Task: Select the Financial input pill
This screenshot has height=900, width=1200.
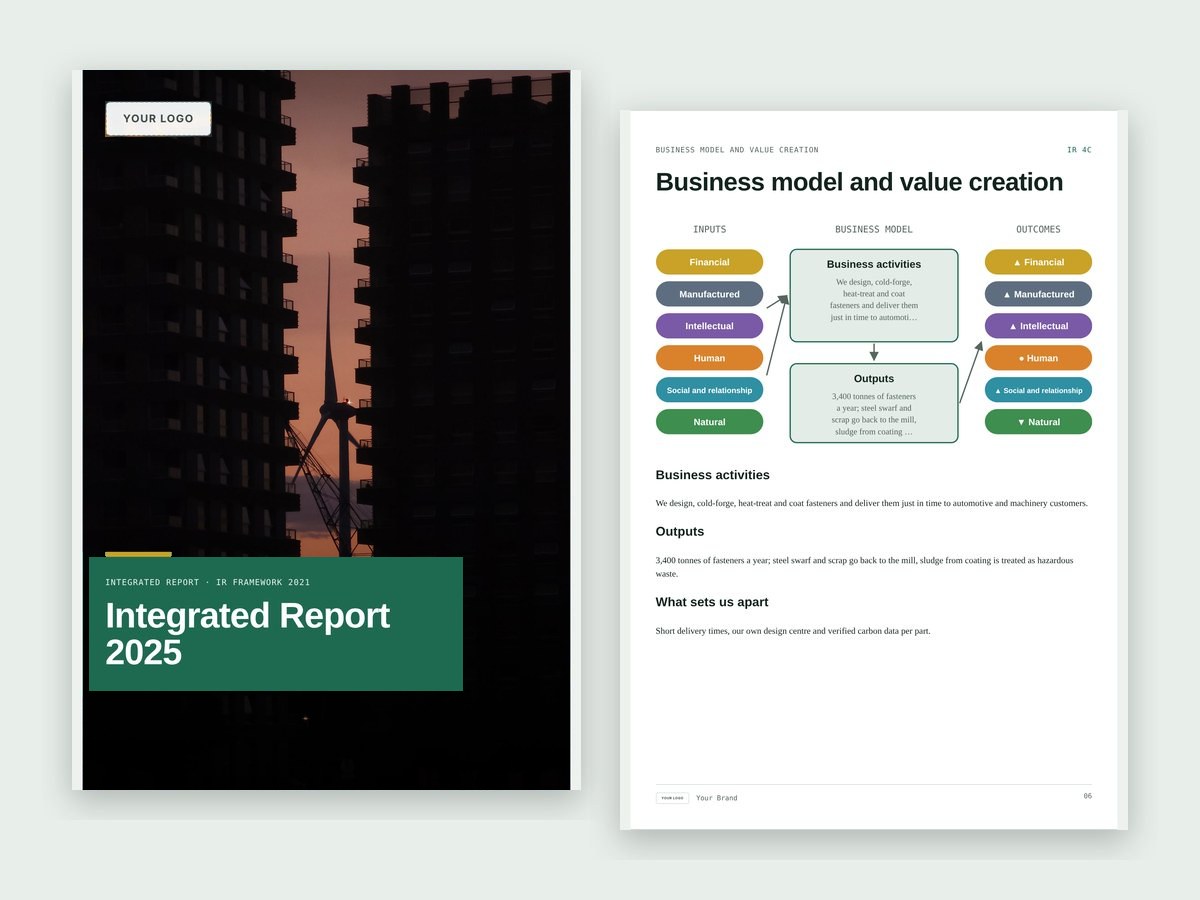Action: (709, 262)
